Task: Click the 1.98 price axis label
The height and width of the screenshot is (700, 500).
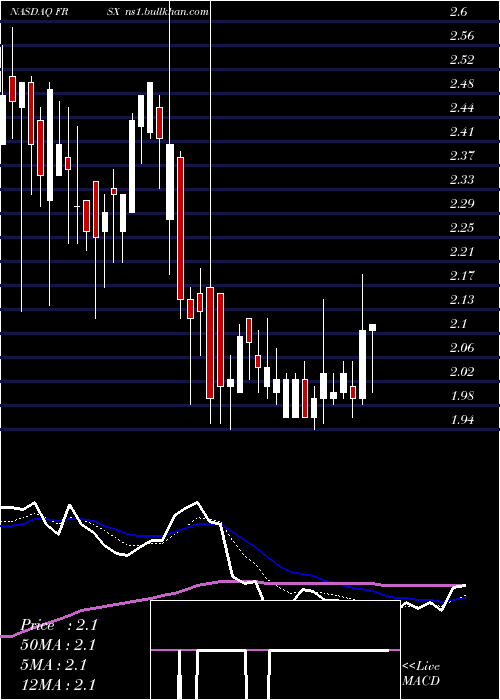Action: coord(462,396)
